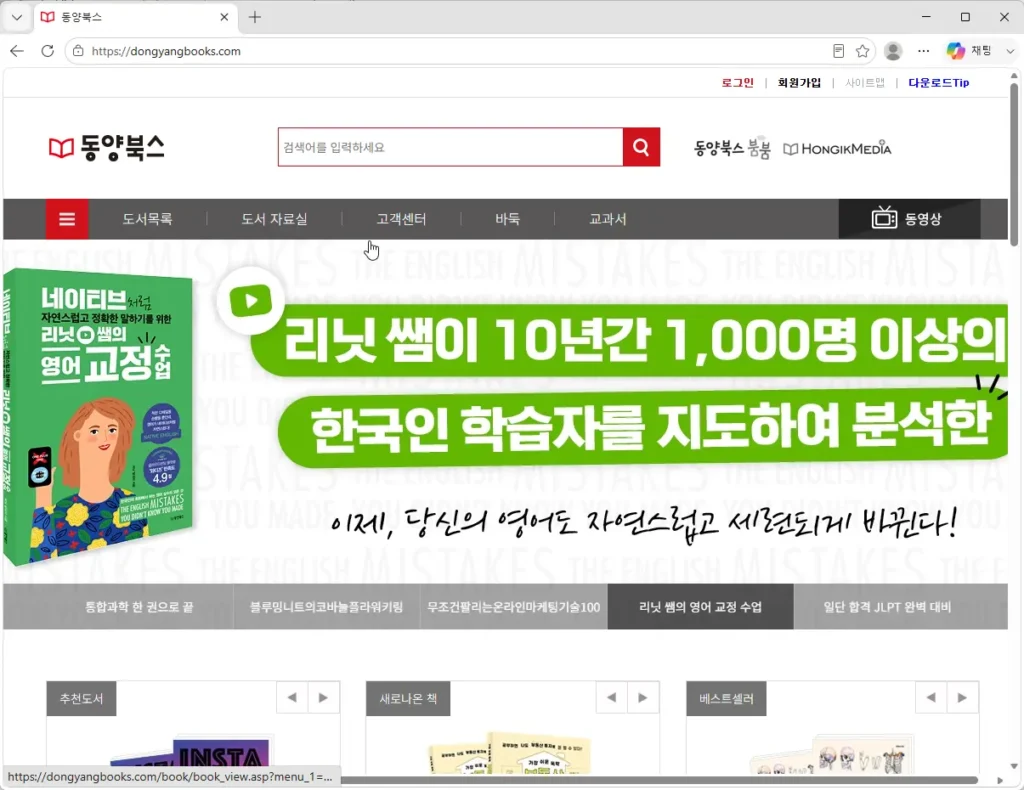Open the 교과서 menu
The image size is (1024, 790).
click(x=607, y=219)
